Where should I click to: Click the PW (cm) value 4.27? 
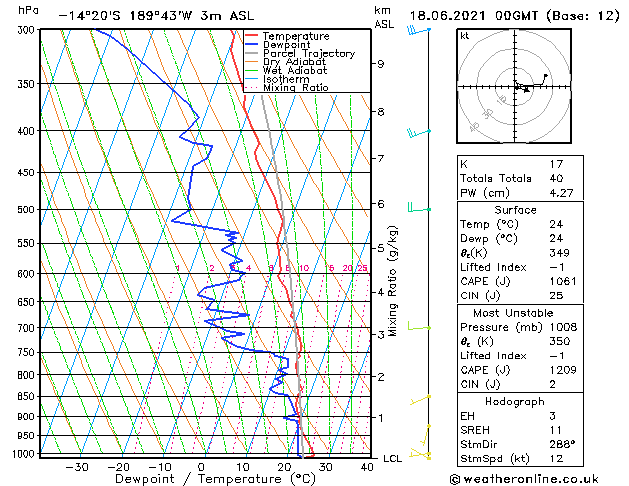click(561, 193)
